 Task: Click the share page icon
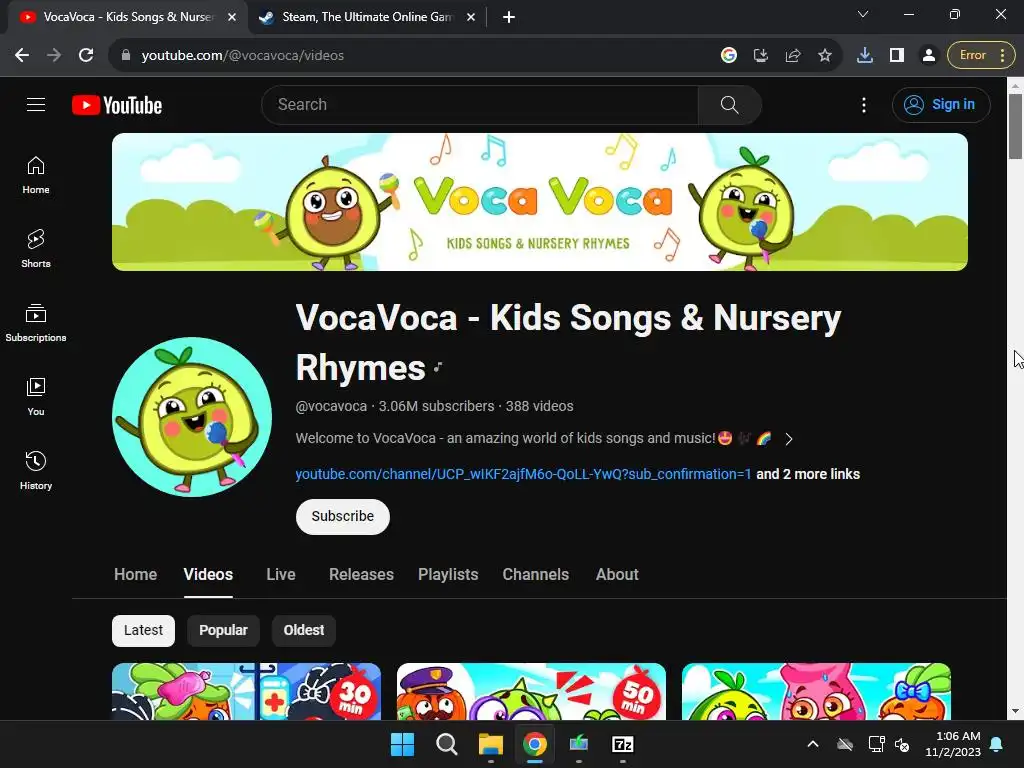793,56
